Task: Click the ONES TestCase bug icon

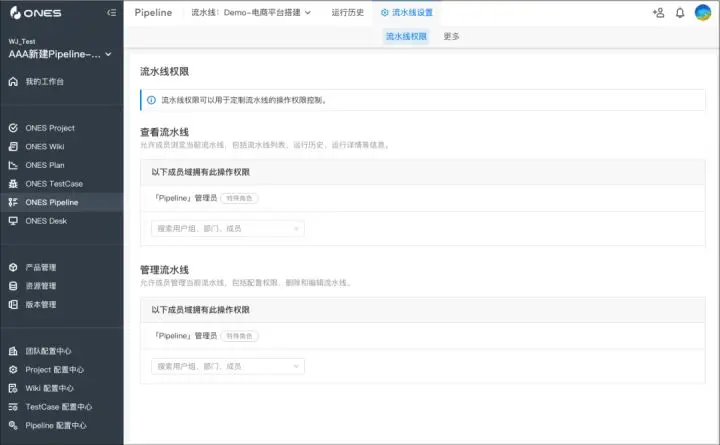Action: pos(13,184)
